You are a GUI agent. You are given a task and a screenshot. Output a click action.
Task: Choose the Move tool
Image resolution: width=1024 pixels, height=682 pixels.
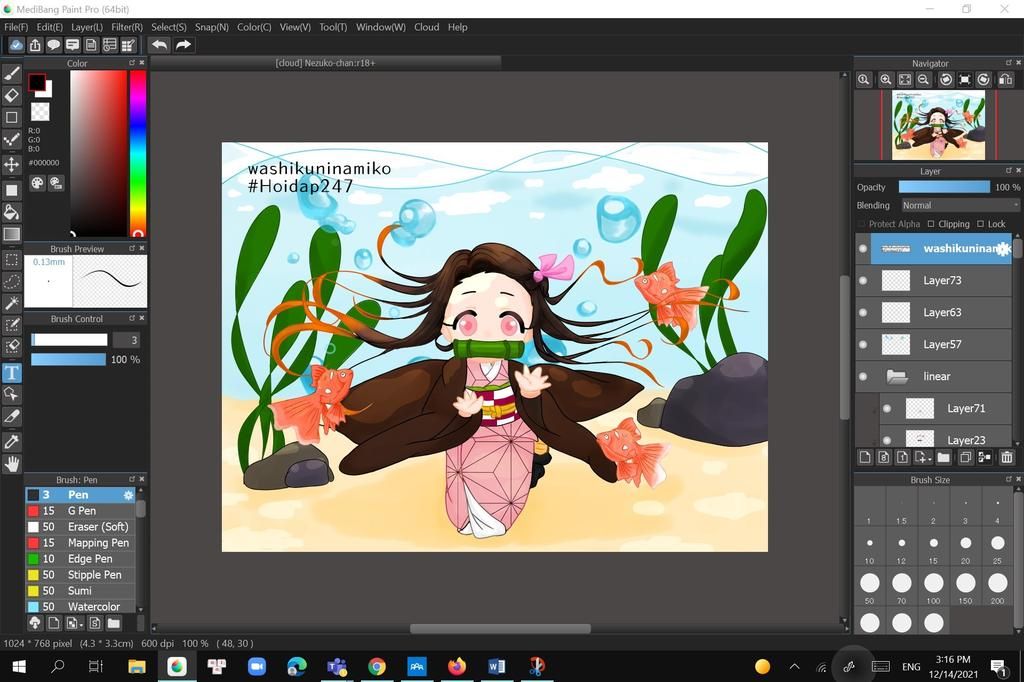point(12,163)
